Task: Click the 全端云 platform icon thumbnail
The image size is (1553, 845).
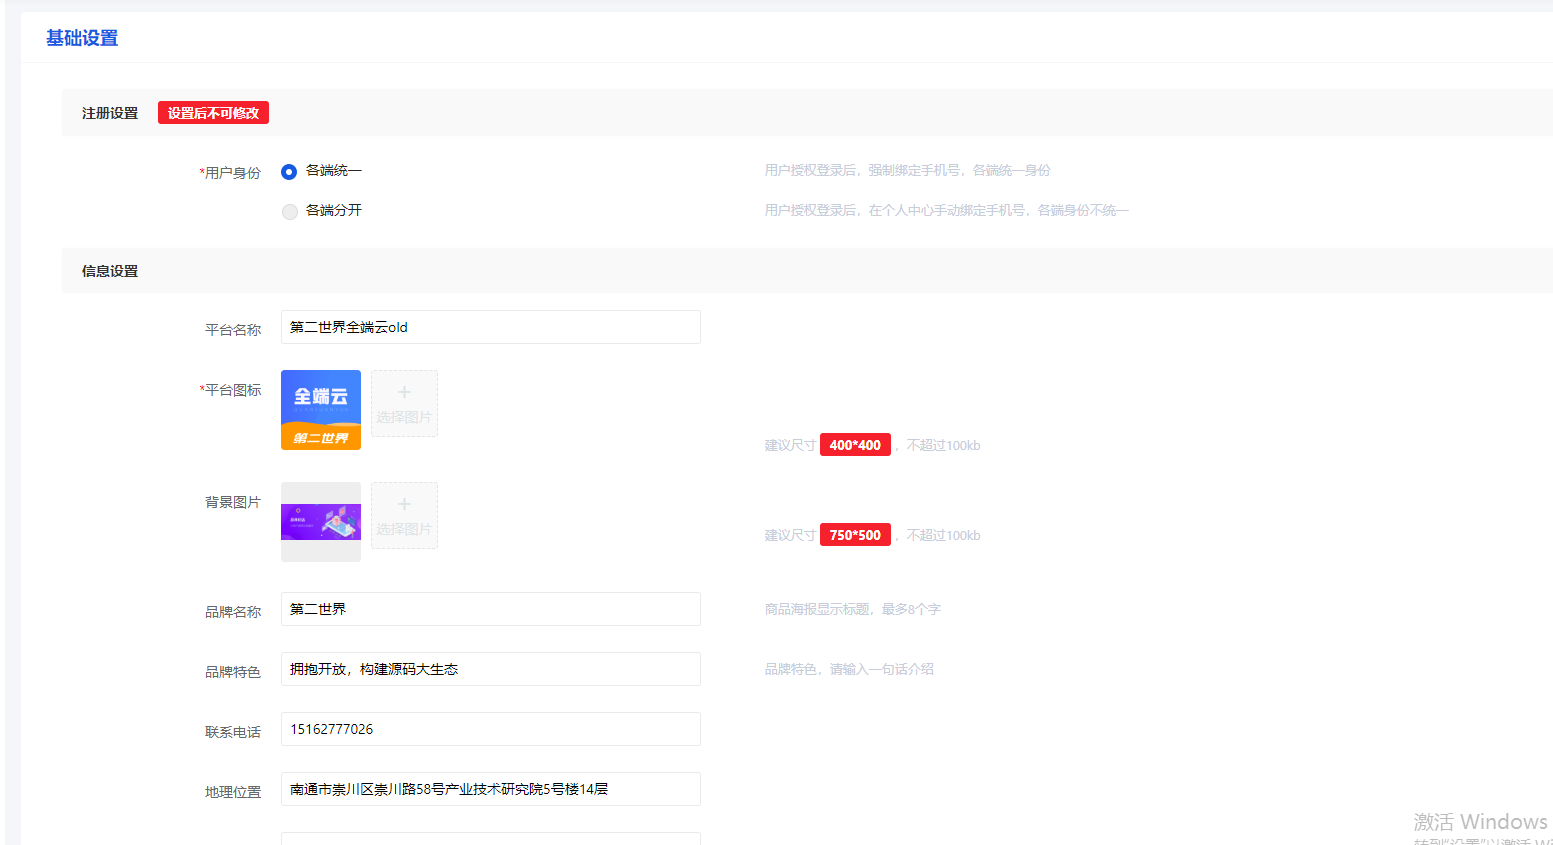Action: 321,410
